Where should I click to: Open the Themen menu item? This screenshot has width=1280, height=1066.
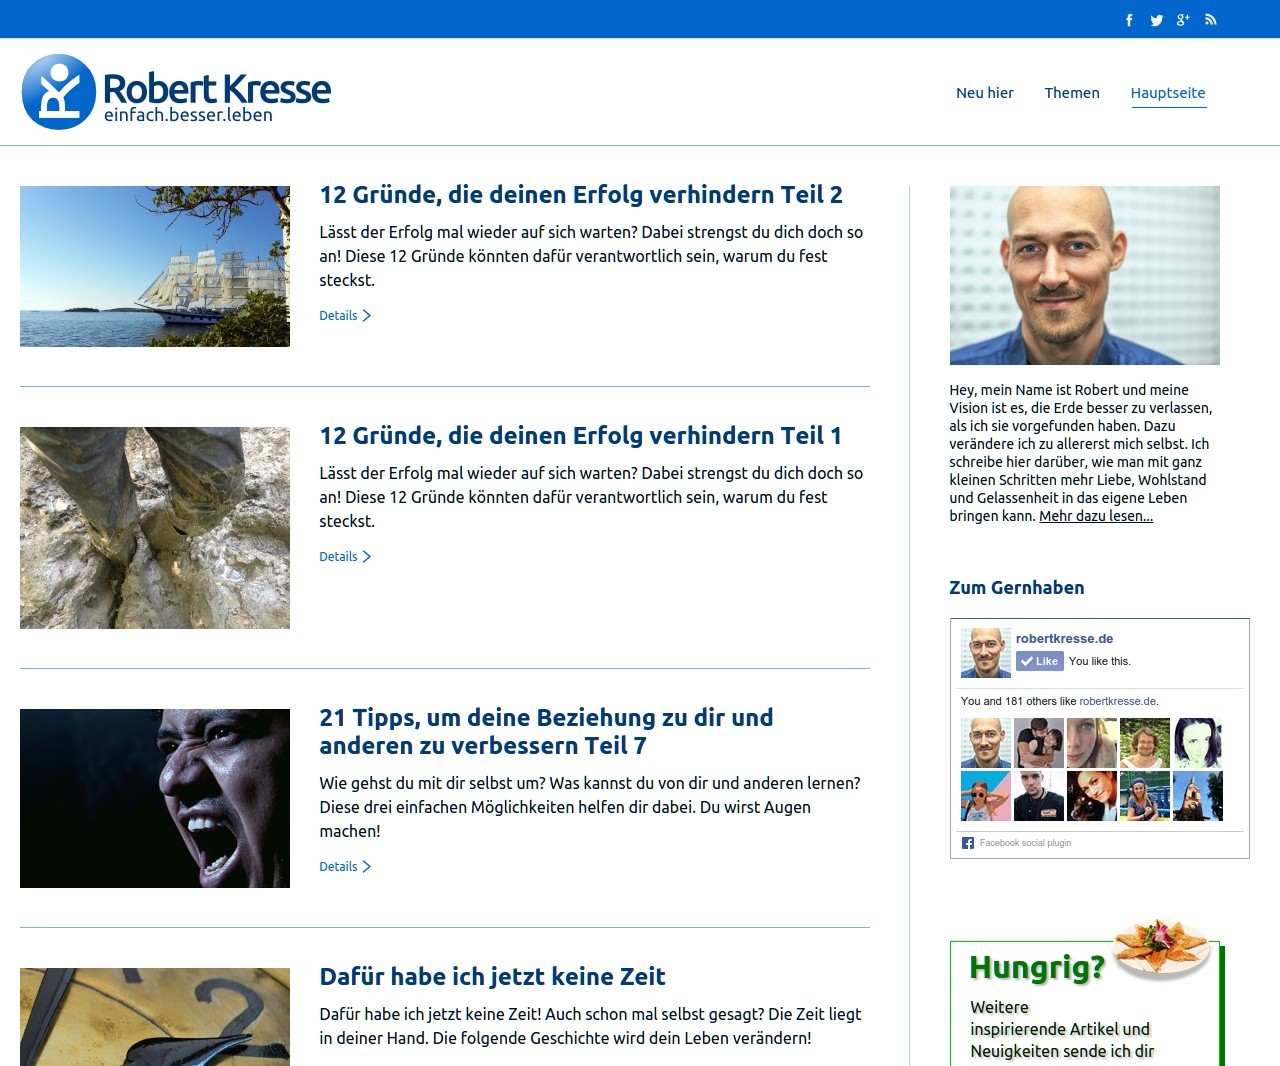[x=1071, y=93]
